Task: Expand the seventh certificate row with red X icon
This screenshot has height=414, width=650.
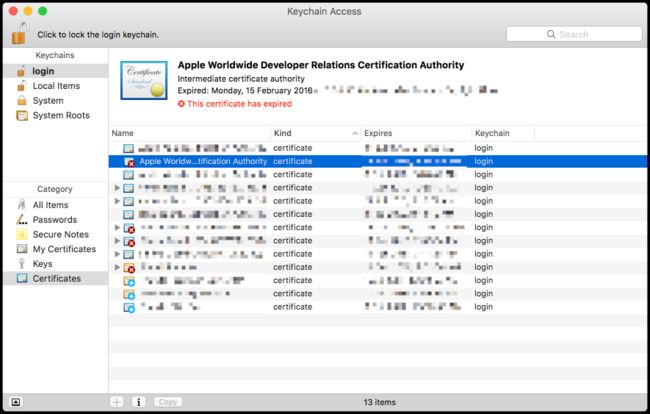Action: tap(117, 228)
